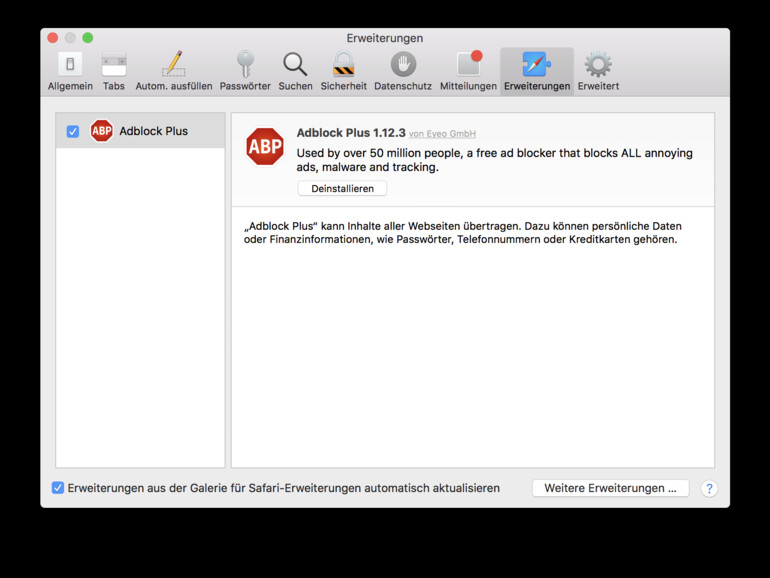Open the Autom. ausfüllen pane
This screenshot has width=770, height=578.
click(x=174, y=71)
